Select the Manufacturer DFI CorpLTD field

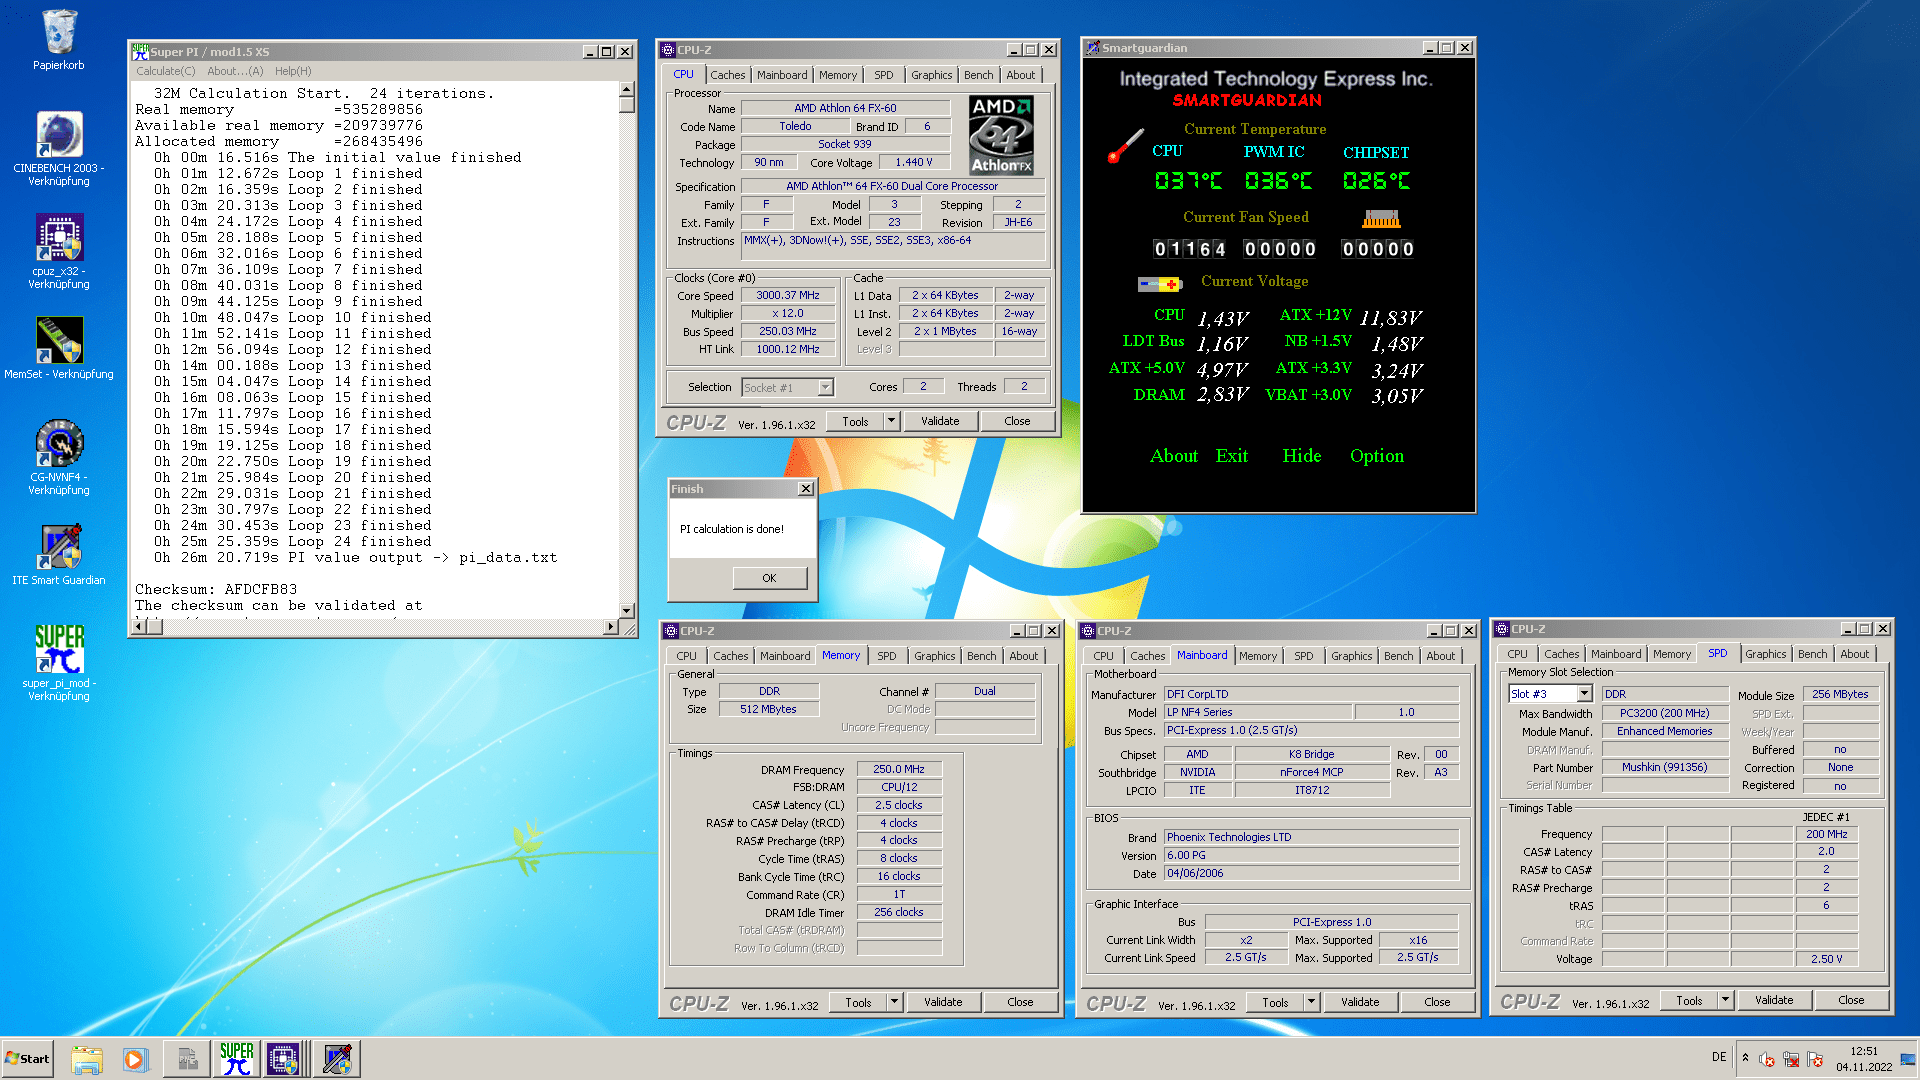pos(1311,694)
